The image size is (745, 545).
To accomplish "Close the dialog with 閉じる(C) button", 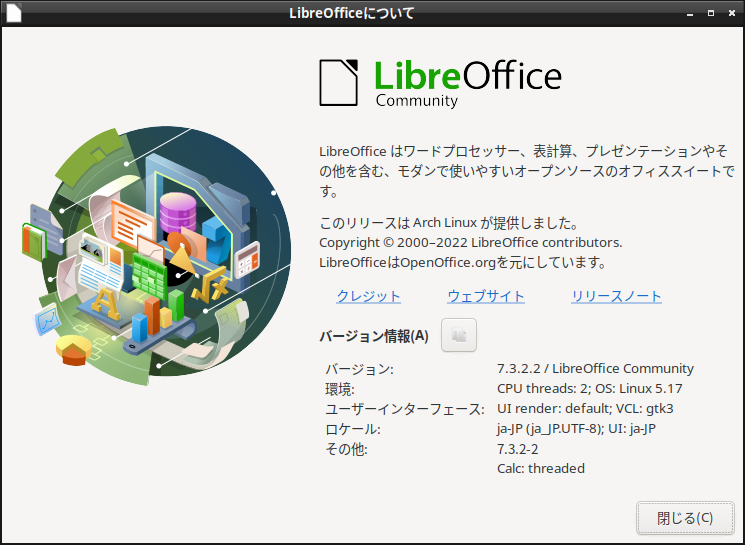I will click(x=685, y=517).
